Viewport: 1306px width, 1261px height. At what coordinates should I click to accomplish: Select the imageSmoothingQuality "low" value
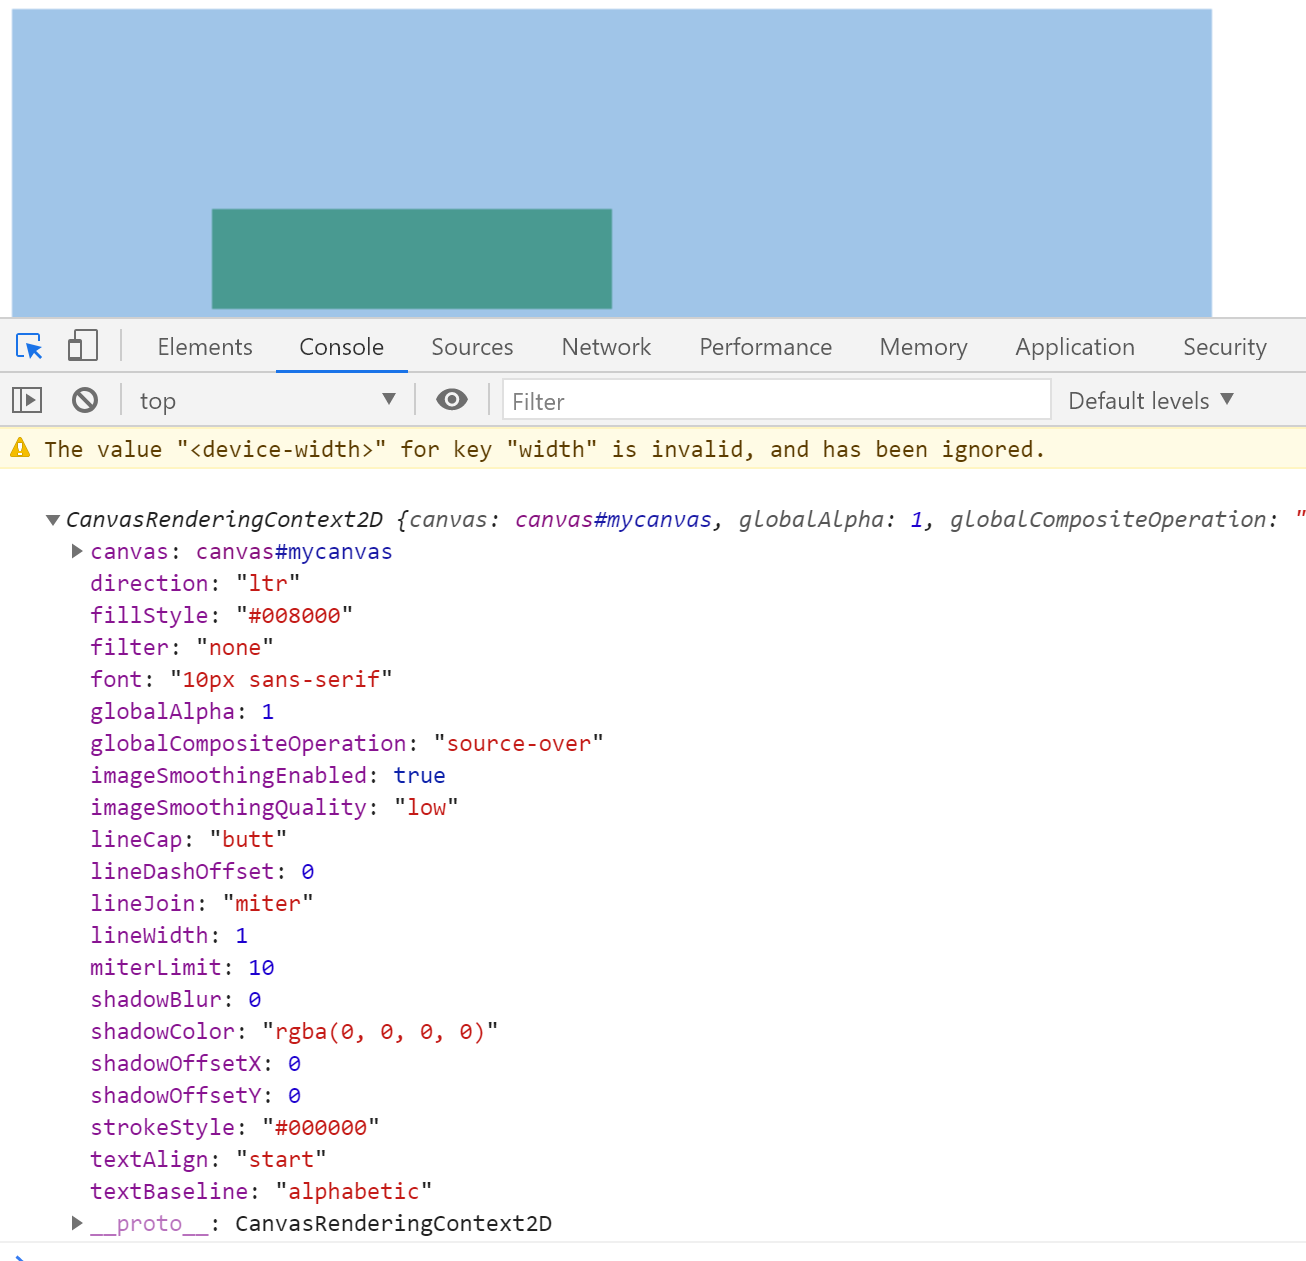[x=426, y=807]
